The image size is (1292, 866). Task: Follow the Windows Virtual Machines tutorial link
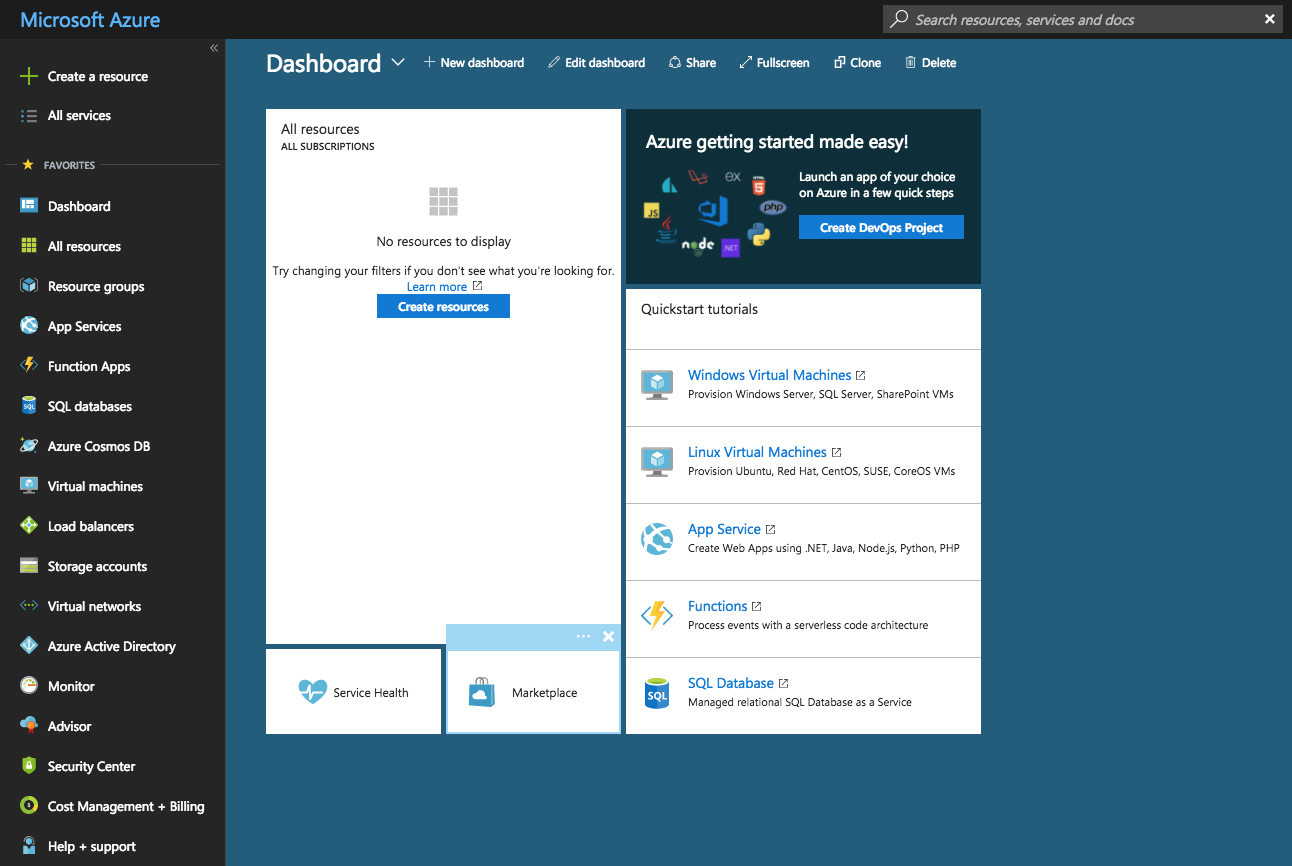[x=769, y=375]
